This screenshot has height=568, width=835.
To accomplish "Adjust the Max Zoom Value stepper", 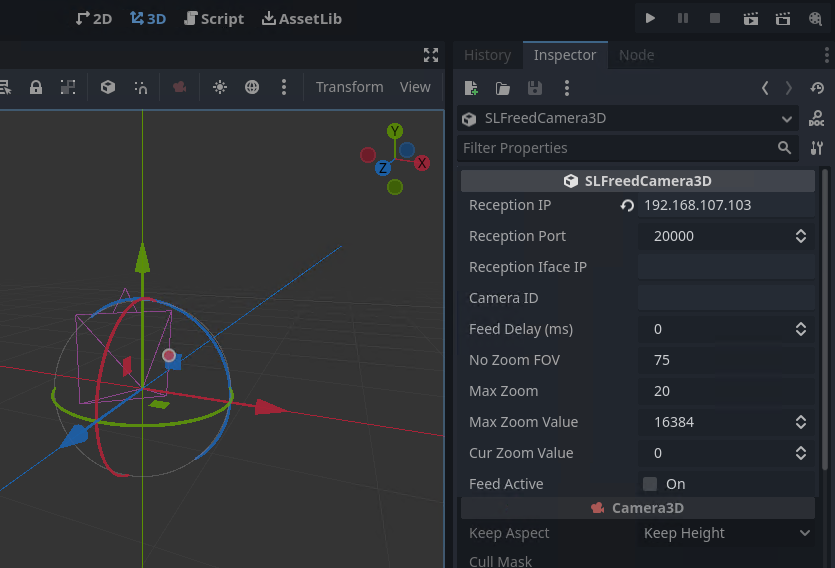I will pos(801,422).
